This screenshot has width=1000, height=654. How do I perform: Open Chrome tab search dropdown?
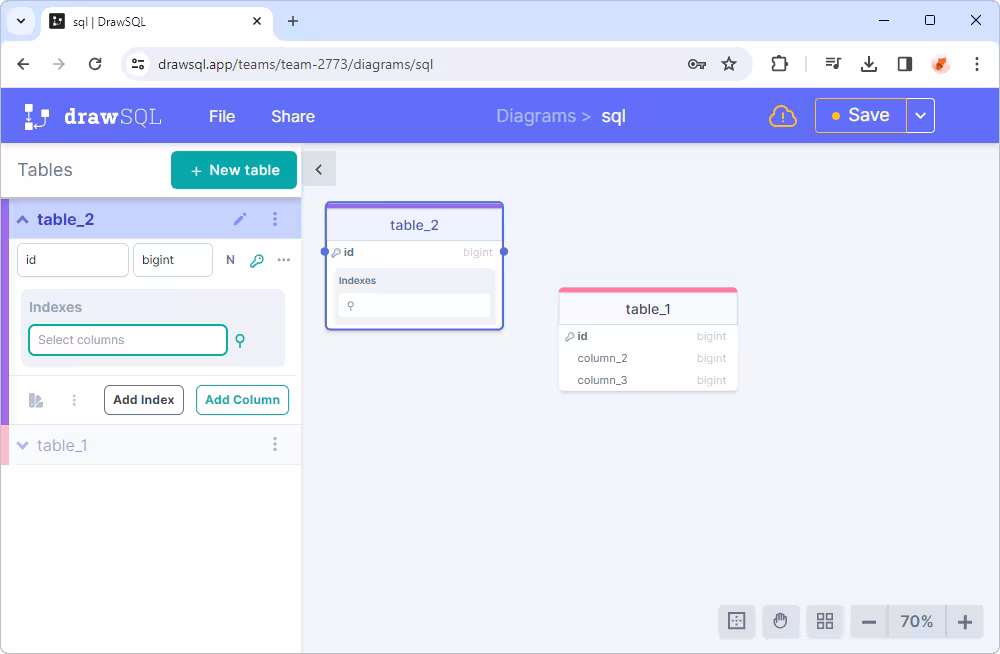(21, 21)
